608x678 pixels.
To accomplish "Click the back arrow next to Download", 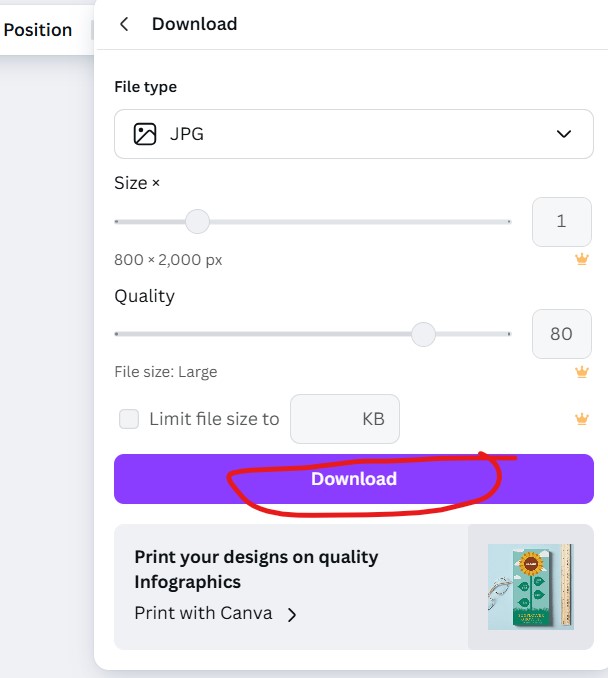I will point(124,24).
